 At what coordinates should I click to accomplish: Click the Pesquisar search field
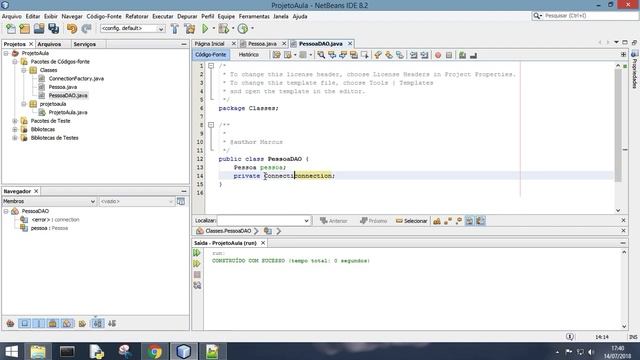[x=590, y=16]
